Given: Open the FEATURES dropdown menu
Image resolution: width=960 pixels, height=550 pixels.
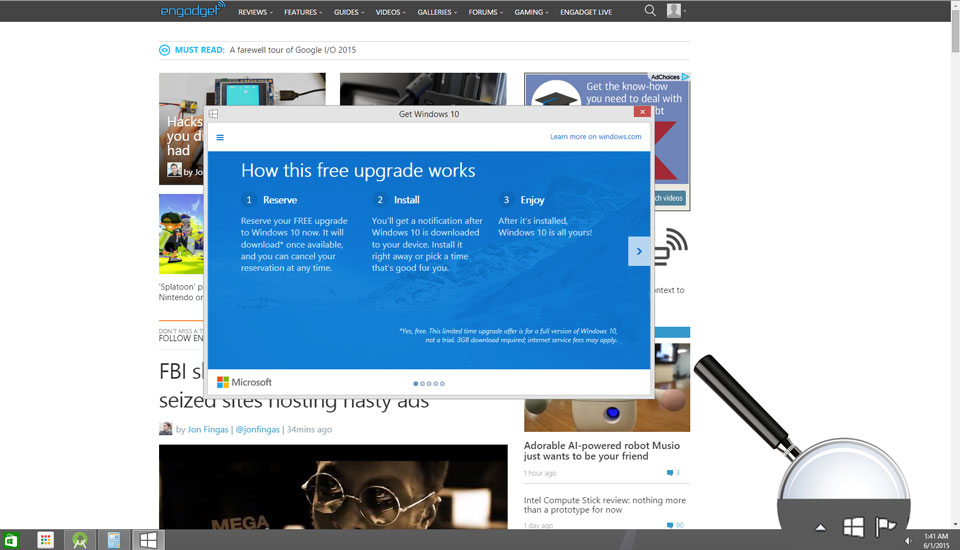Looking at the screenshot, I should (x=302, y=12).
